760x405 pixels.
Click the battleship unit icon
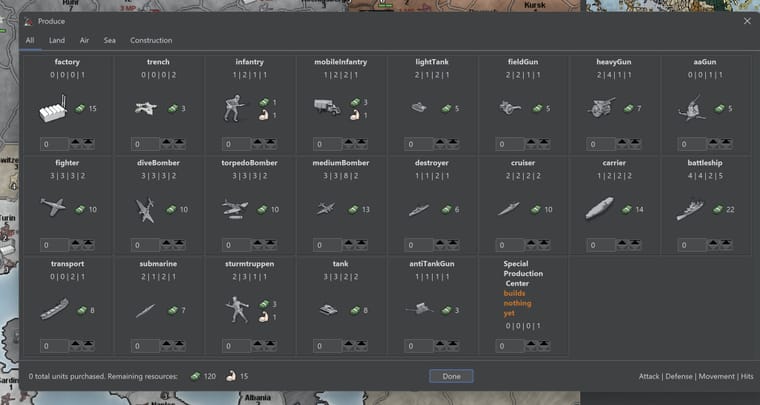(x=690, y=211)
